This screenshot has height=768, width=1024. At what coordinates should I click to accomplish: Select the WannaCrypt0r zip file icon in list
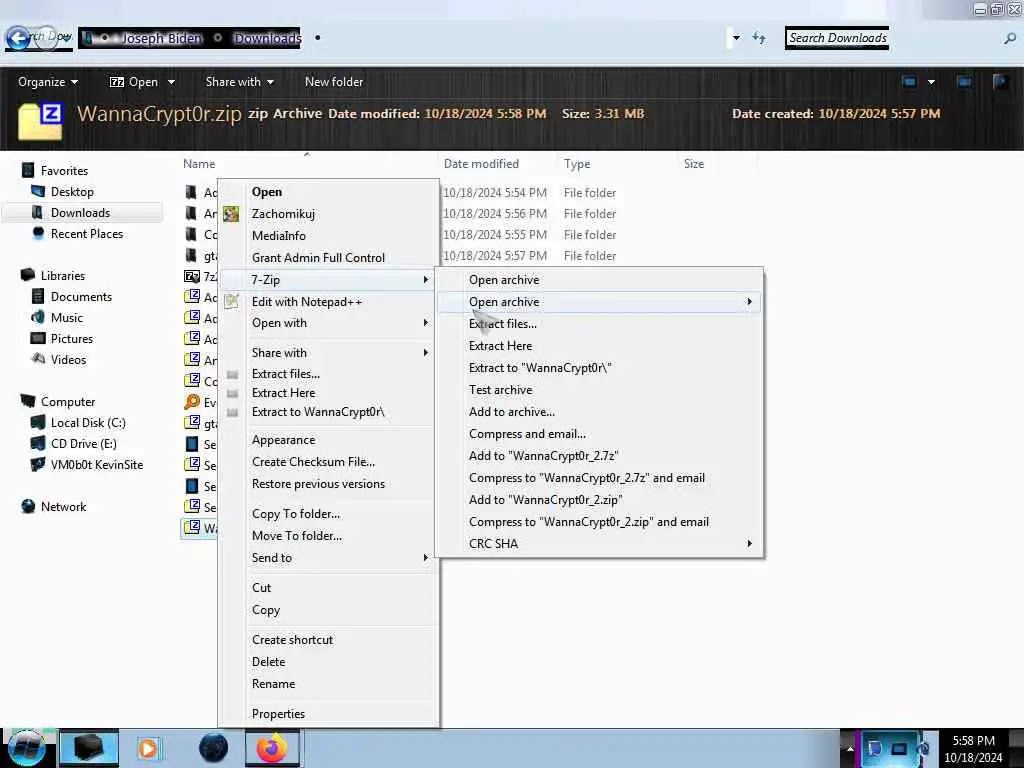[x=192, y=528]
